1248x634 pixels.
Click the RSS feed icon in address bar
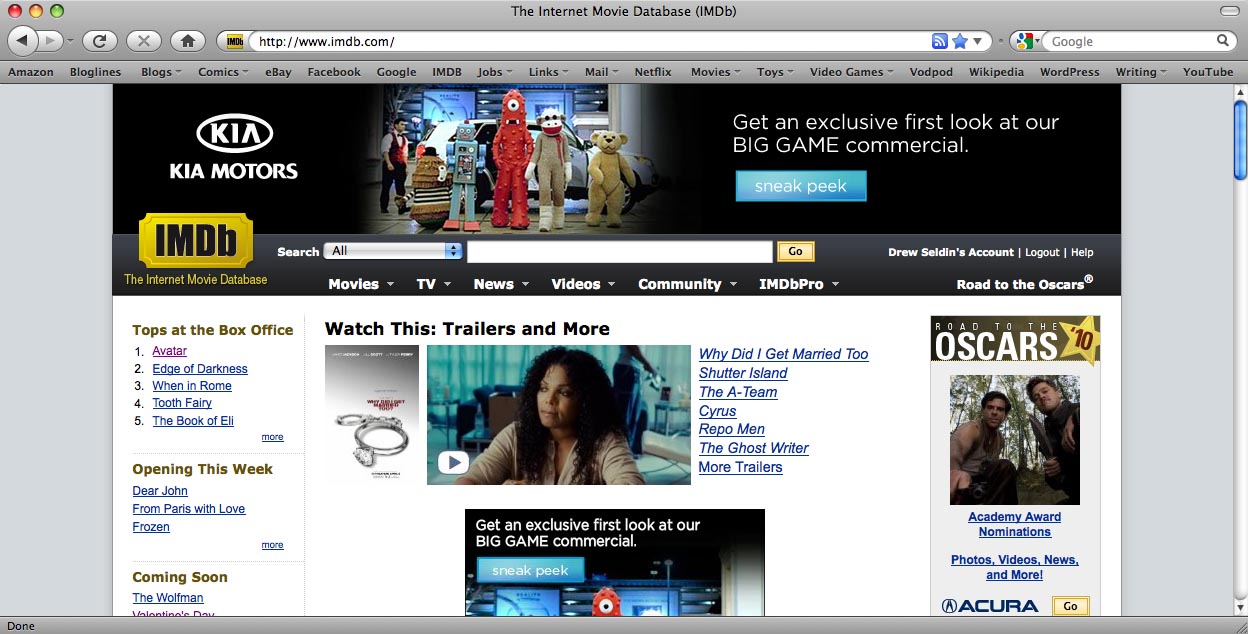[939, 41]
